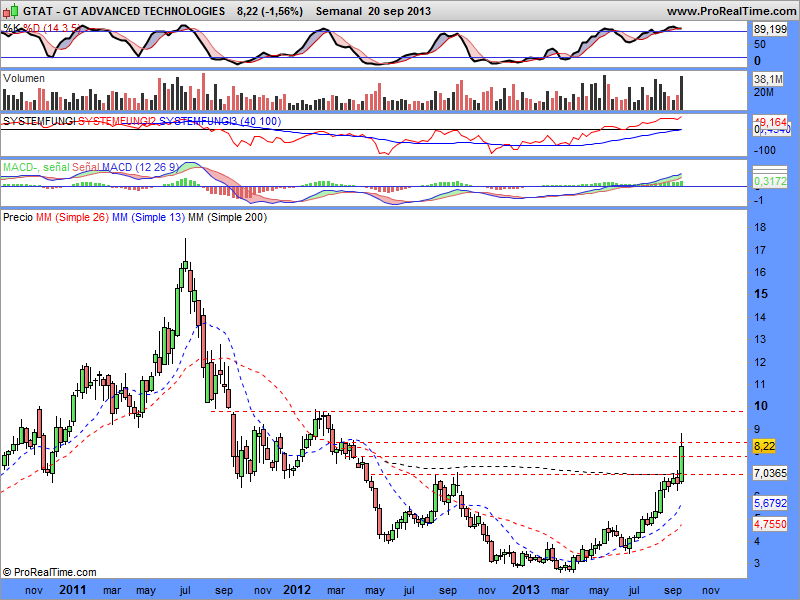This screenshot has height=600, width=800.
Task: Click the %K %D (14 3 5) stochastic label
Action: [42, 28]
